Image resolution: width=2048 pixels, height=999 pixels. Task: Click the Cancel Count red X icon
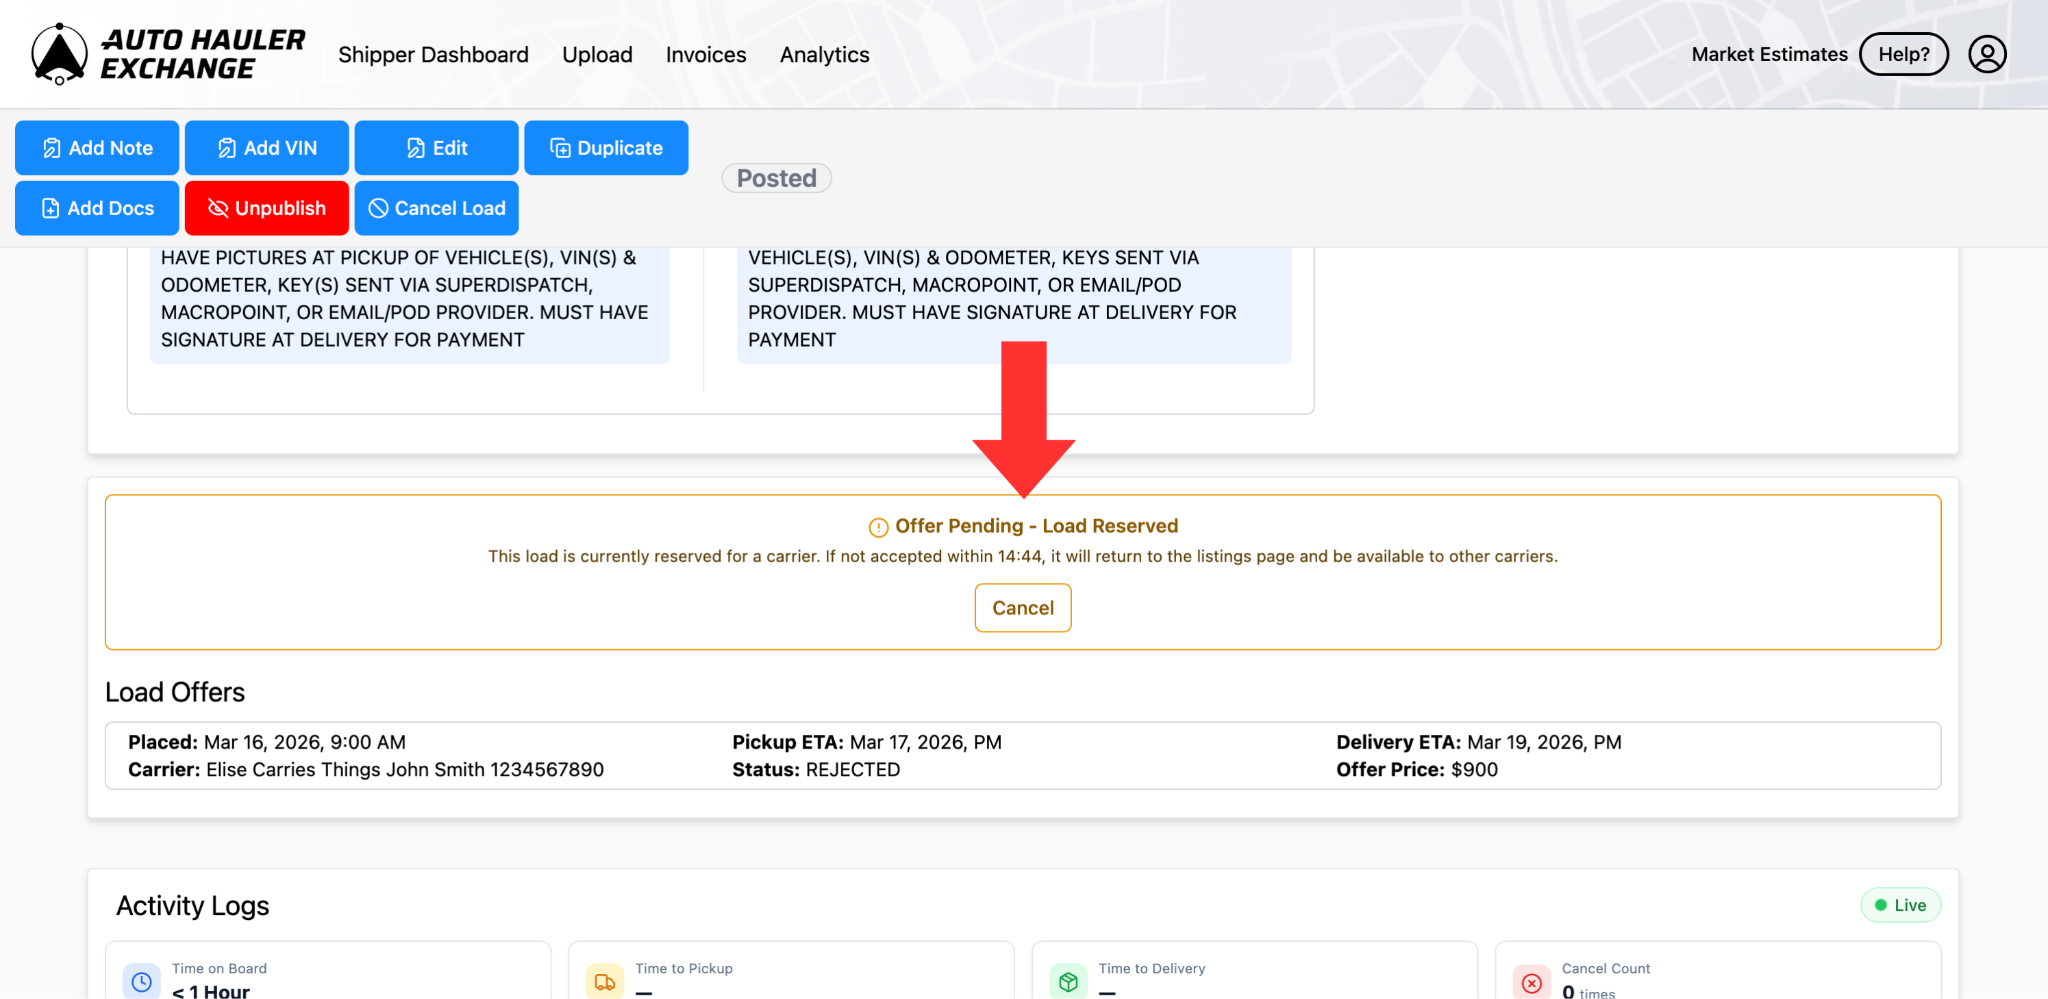coord(1531,981)
